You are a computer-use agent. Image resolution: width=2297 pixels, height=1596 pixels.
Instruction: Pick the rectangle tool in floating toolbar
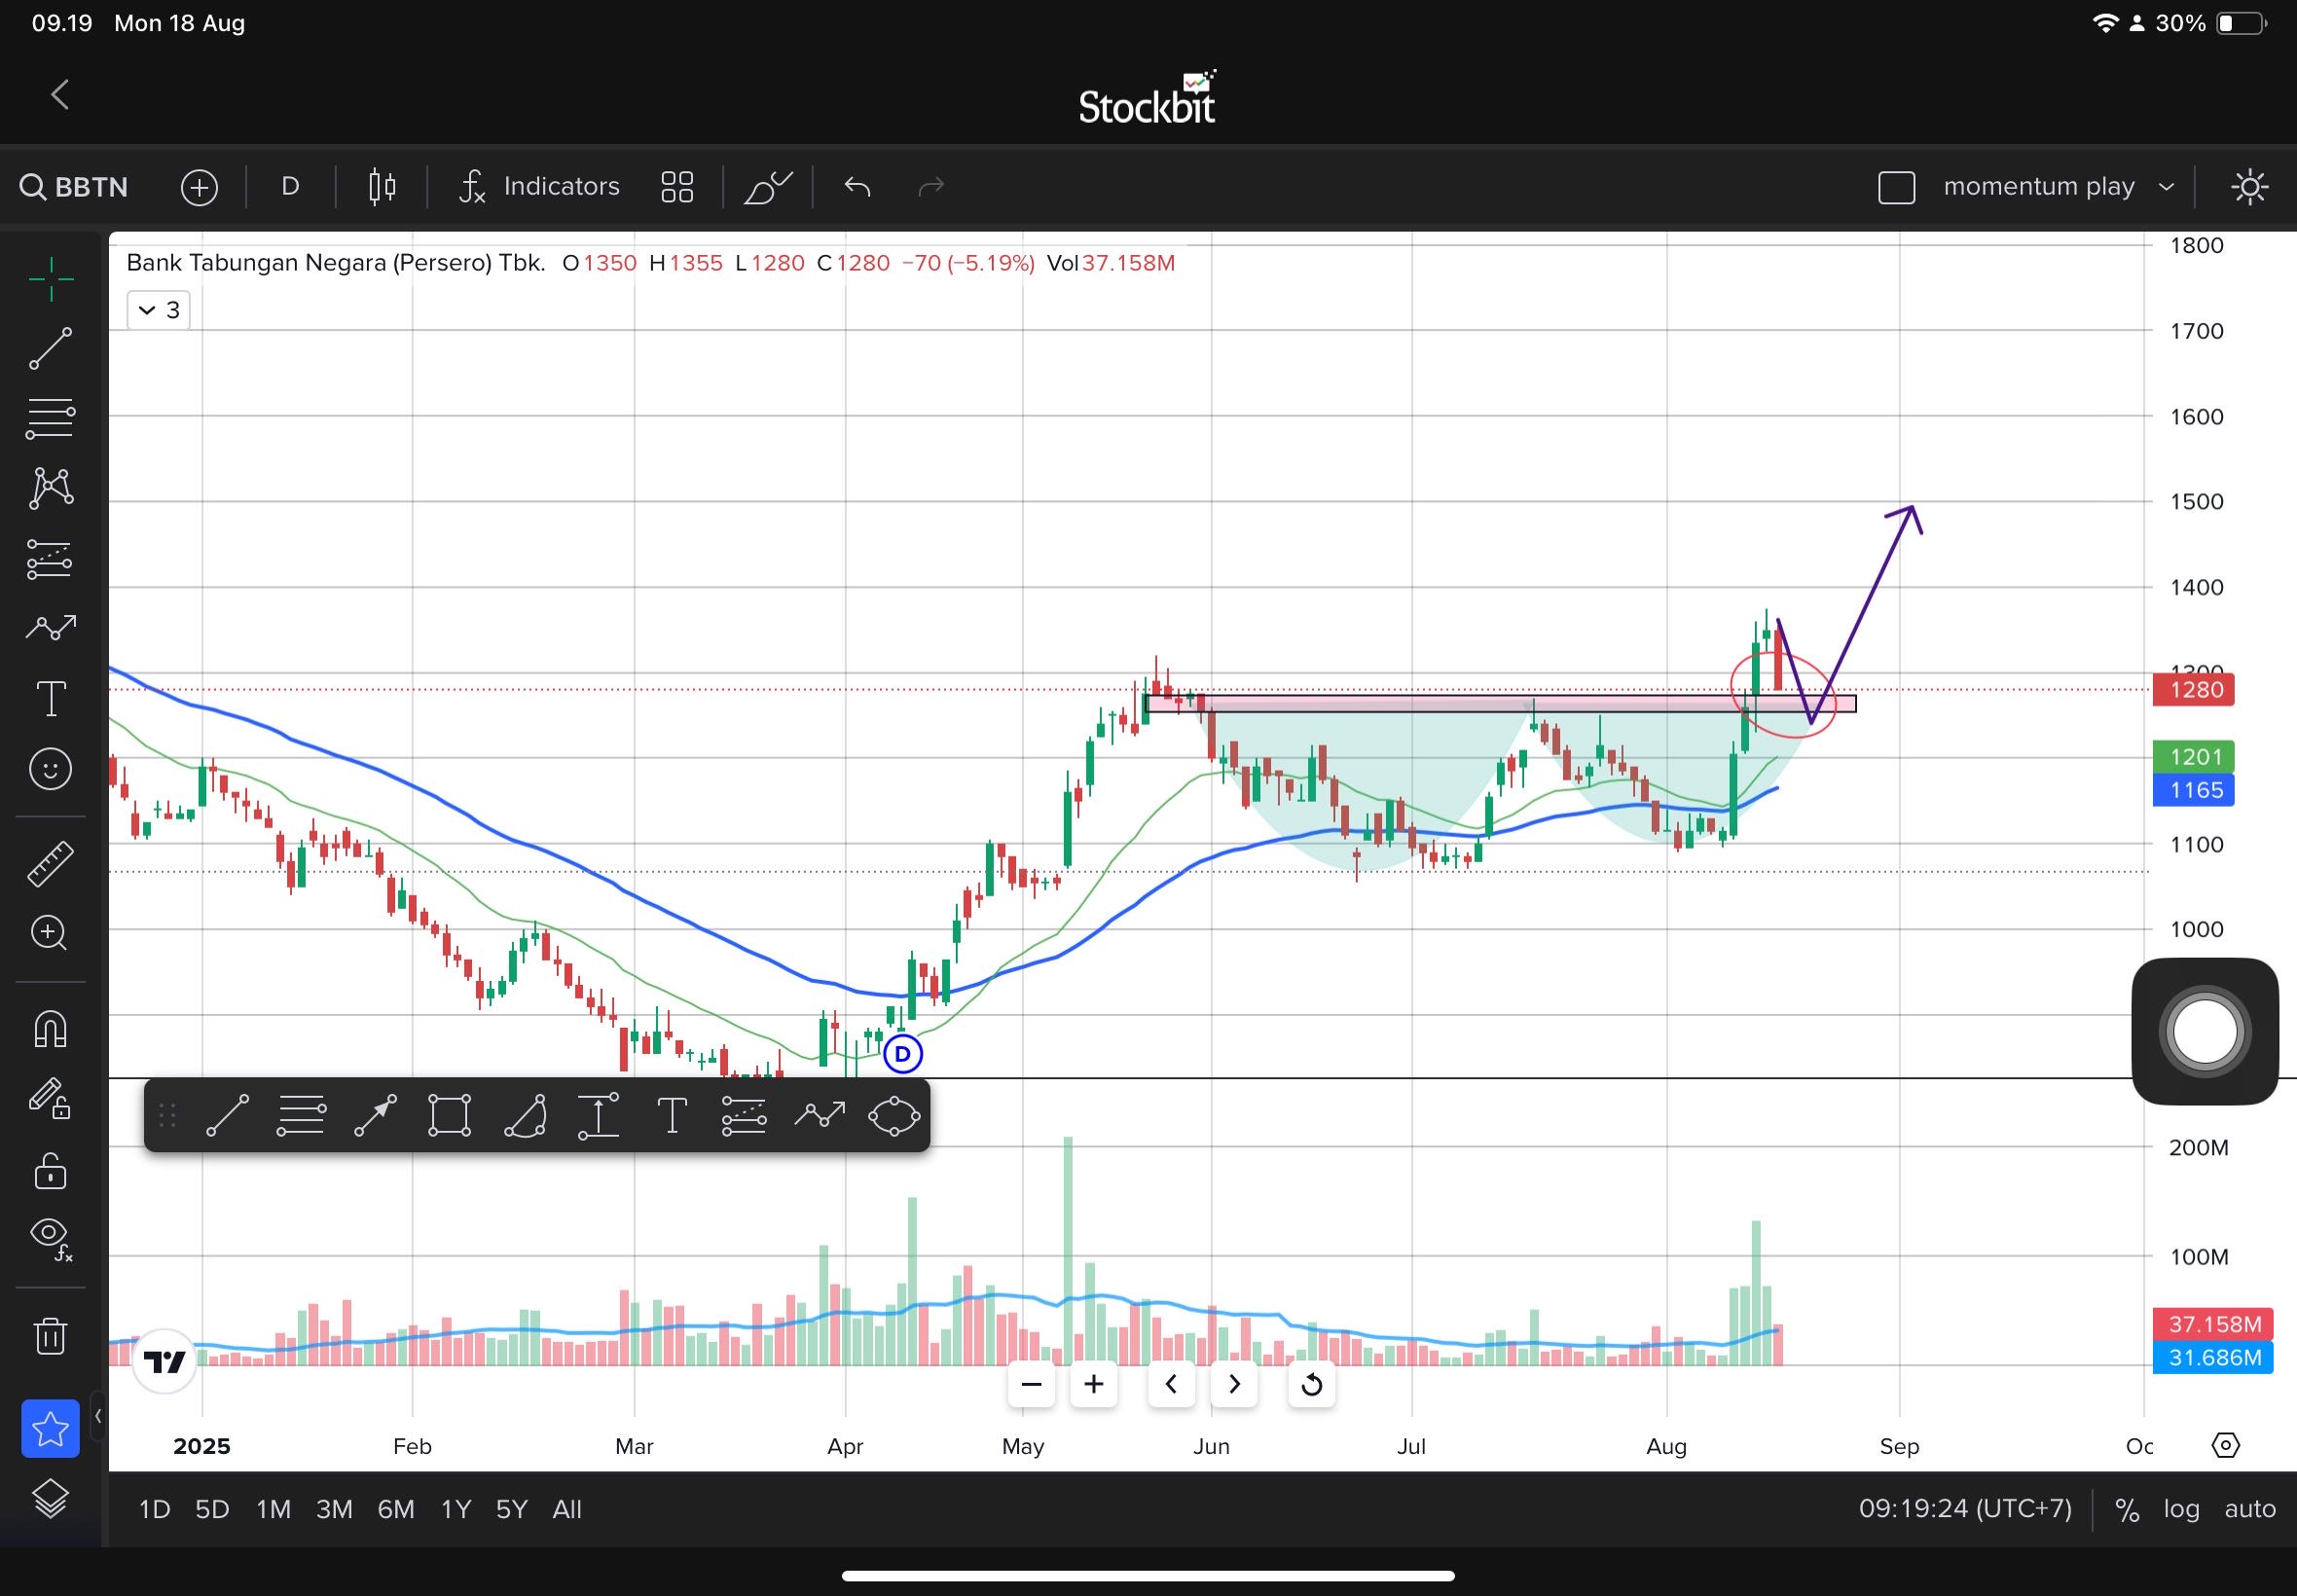449,1115
